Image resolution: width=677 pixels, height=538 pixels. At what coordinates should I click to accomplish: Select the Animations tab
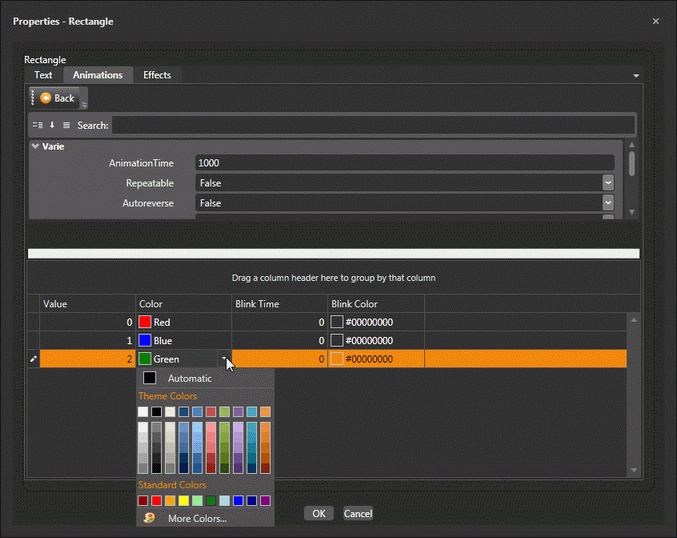[x=98, y=75]
